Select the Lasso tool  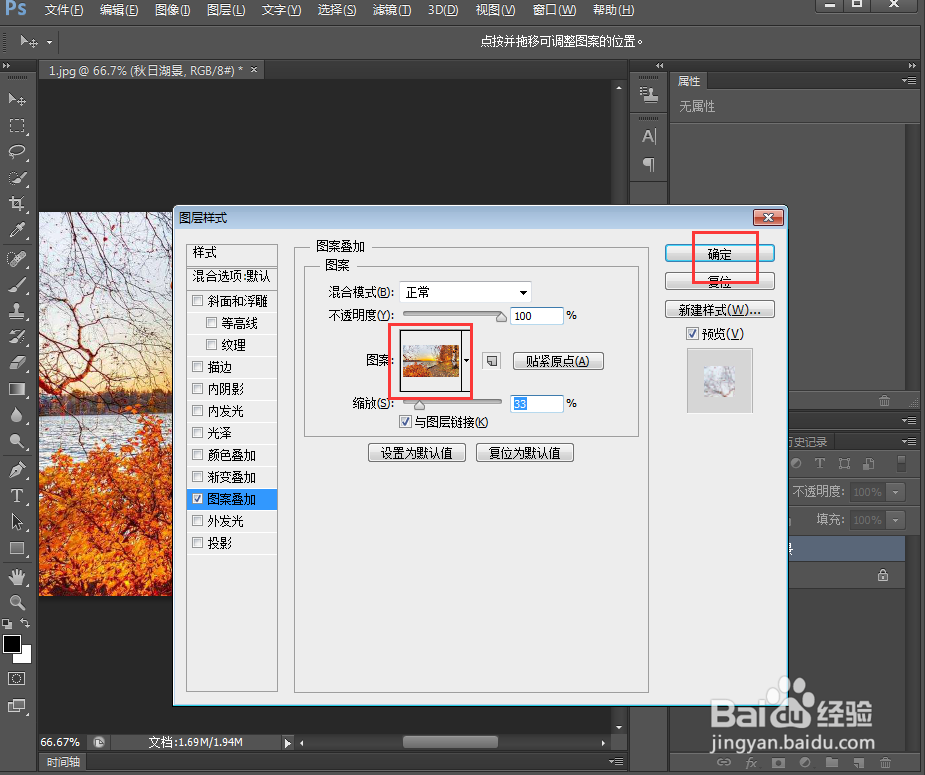16,152
